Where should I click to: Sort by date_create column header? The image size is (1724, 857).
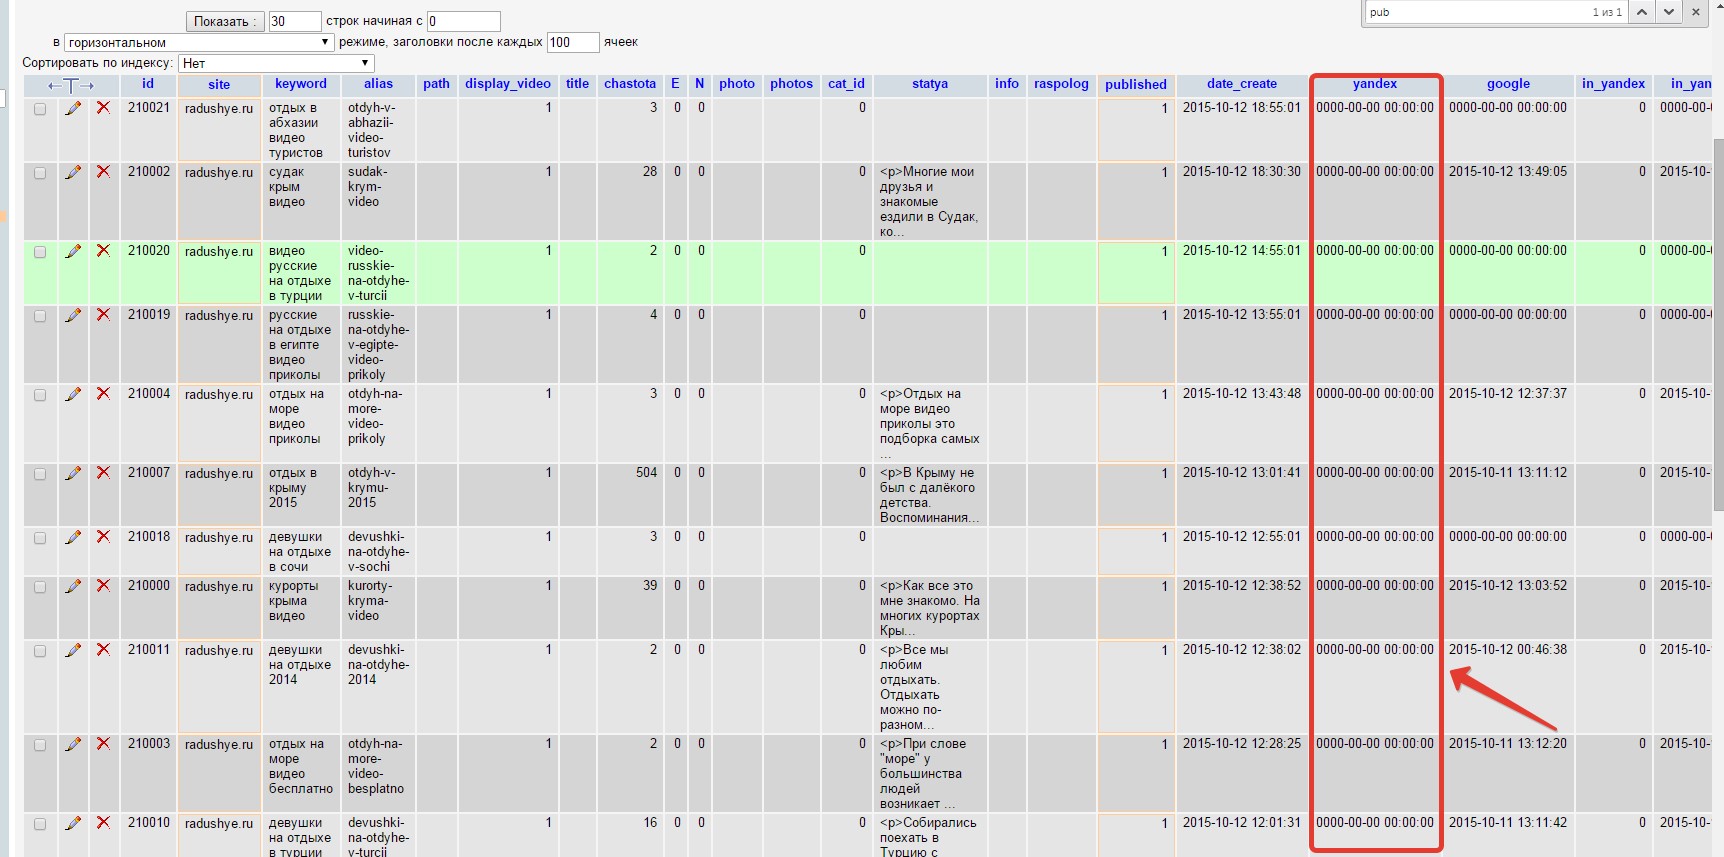tap(1242, 84)
